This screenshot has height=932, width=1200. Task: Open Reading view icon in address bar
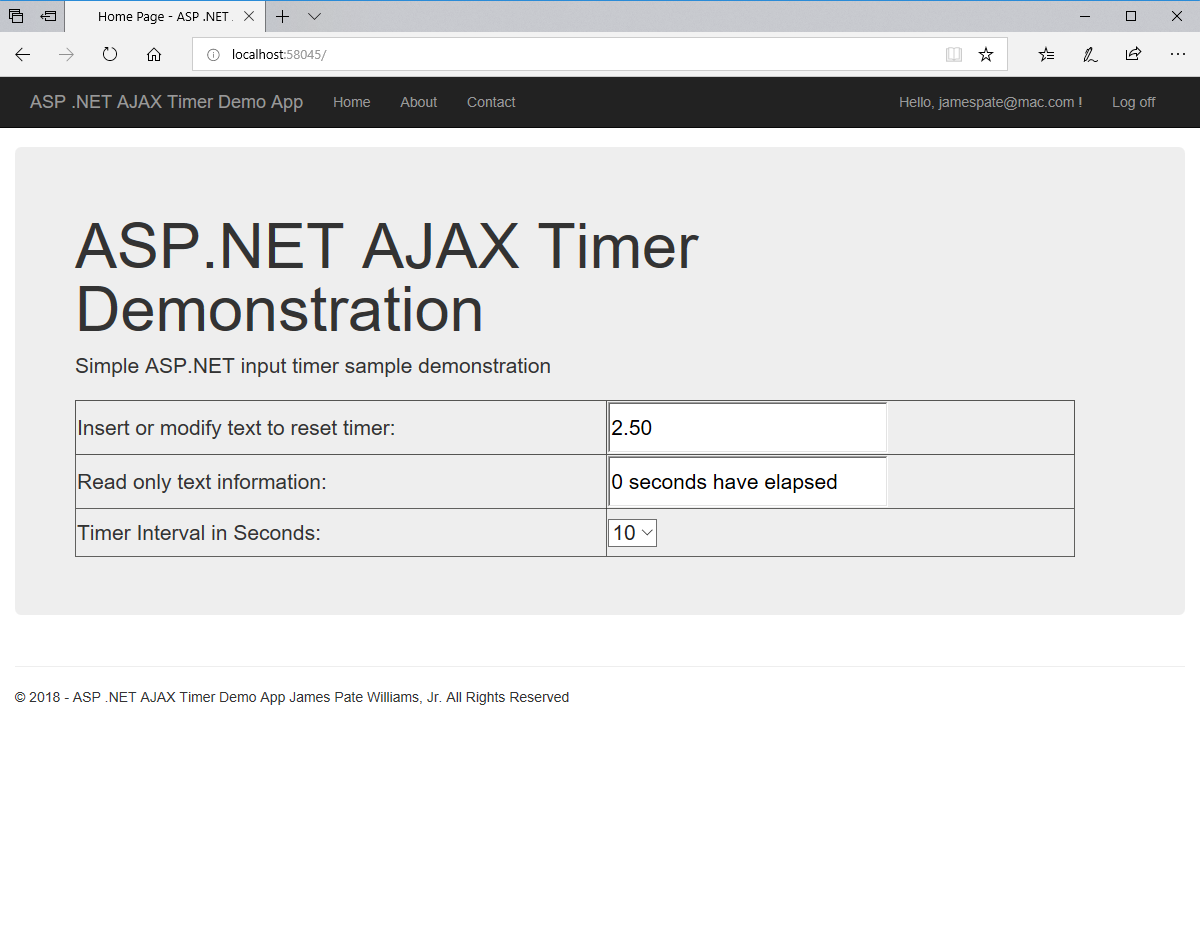954,55
